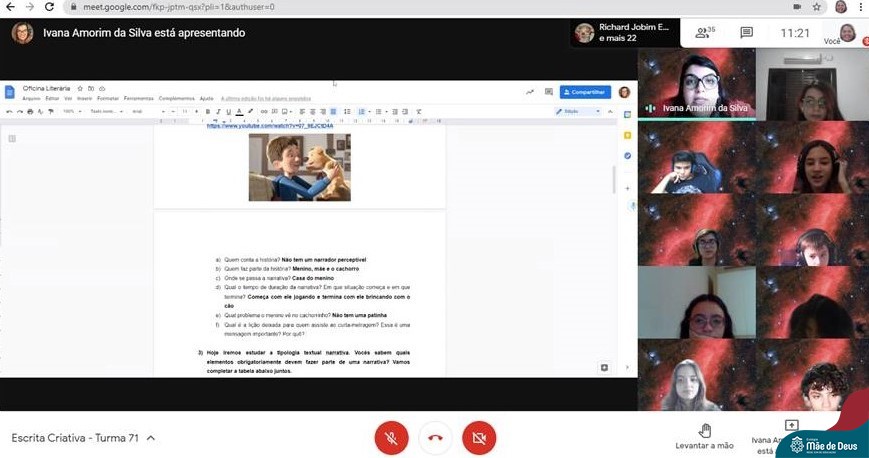This screenshot has width=869, height=458.
Task: Reload the page in the browser
Action: pyautogui.click(x=51, y=7)
